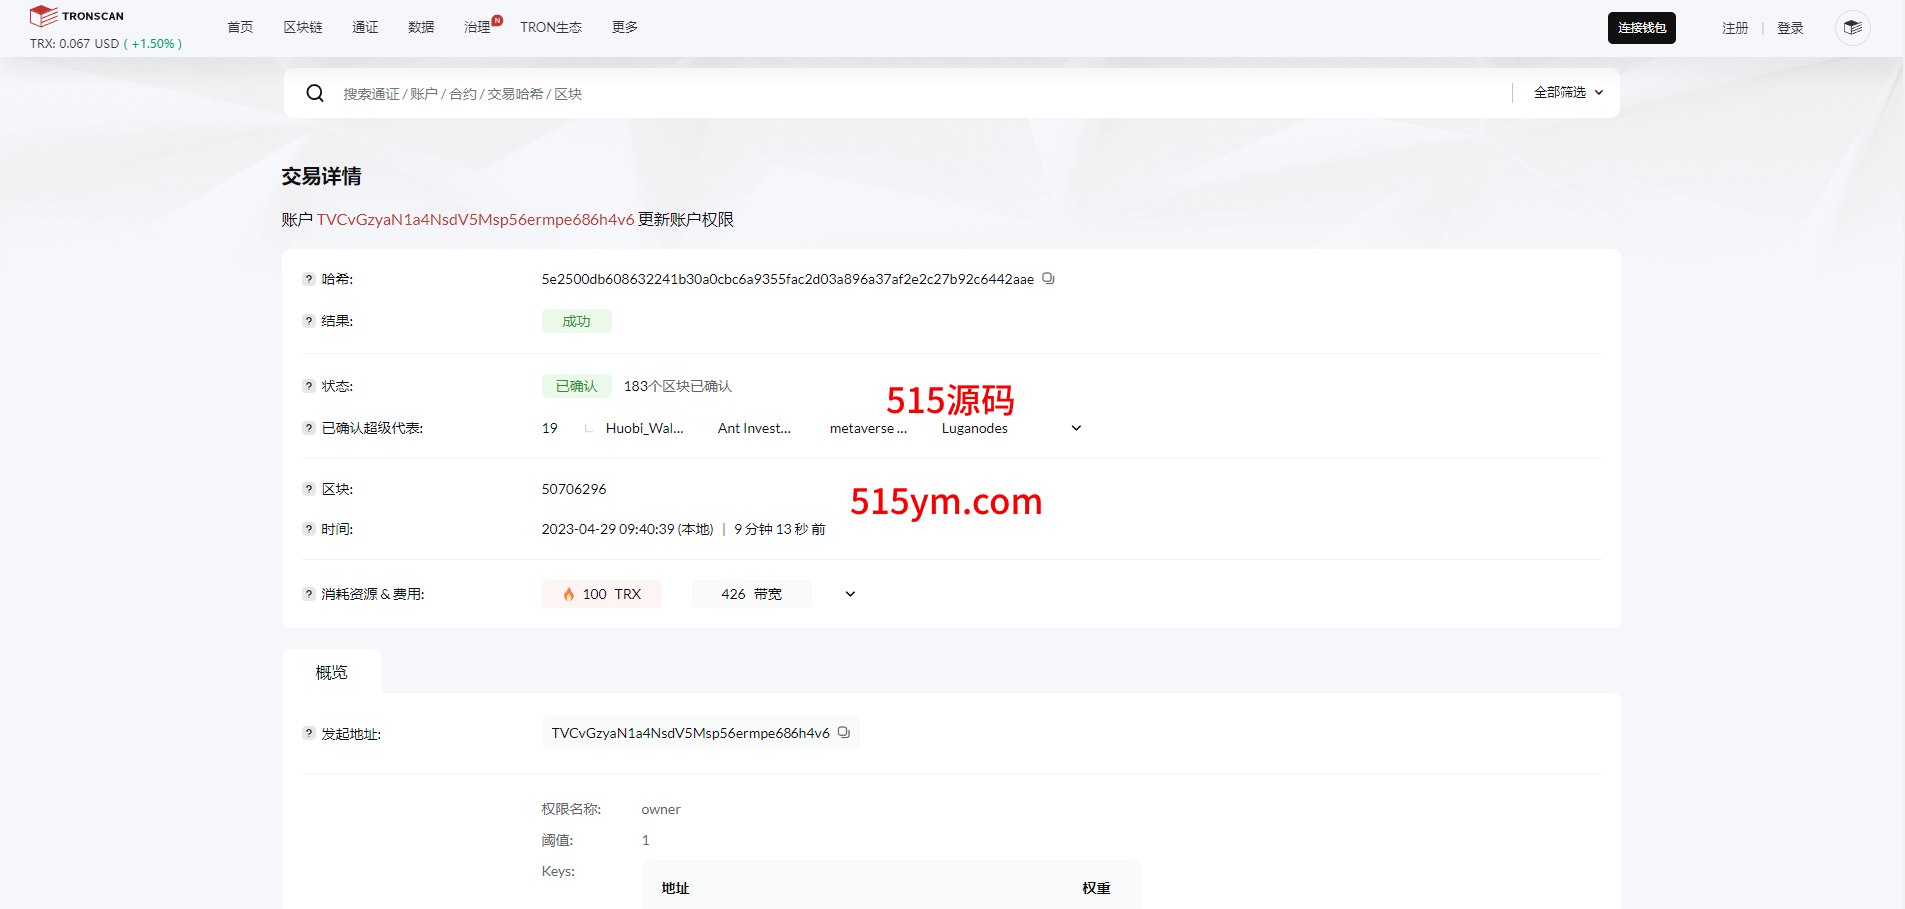The height and width of the screenshot is (909, 1905).
Task: Open the 区块链 menu
Action: click(x=302, y=27)
